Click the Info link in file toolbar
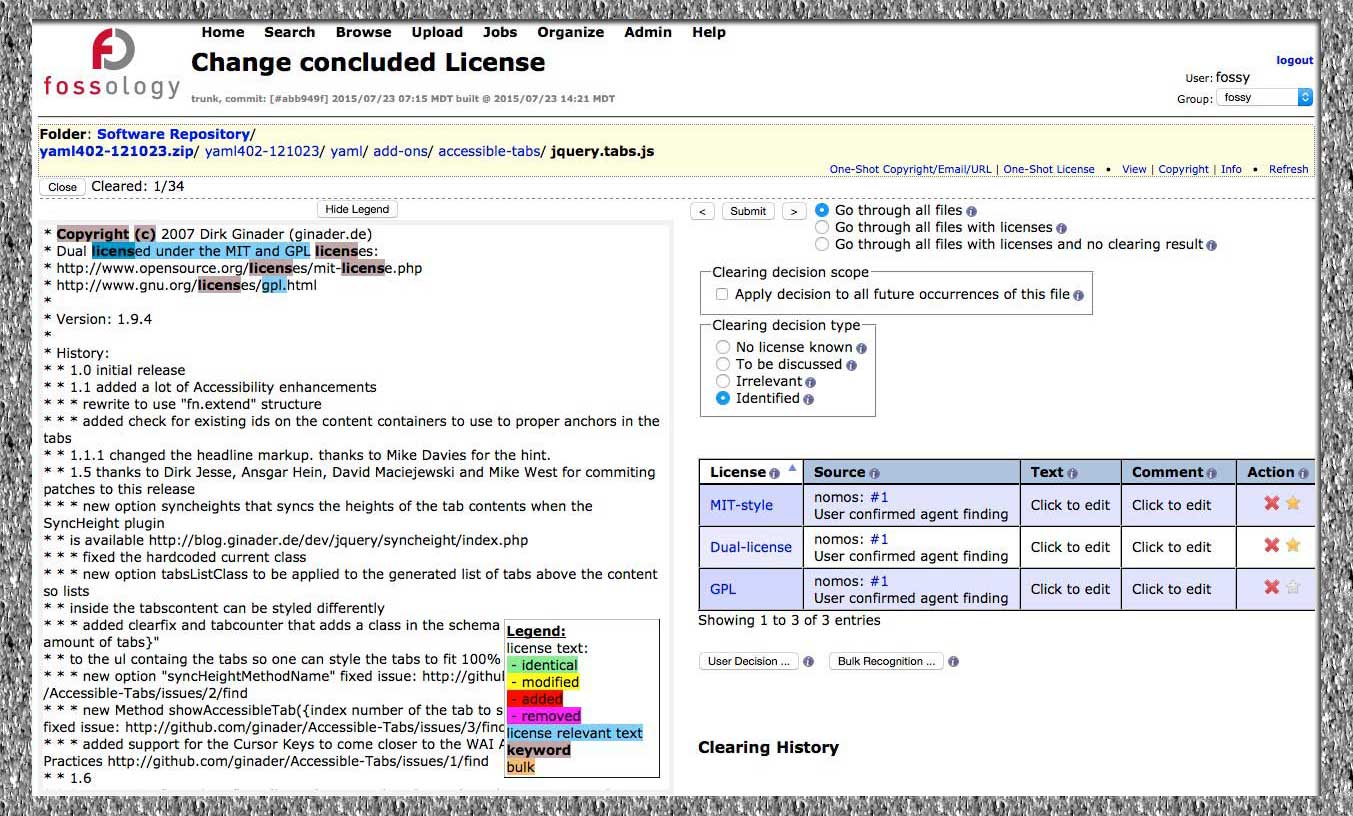This screenshot has height=816, width=1353. click(x=1231, y=169)
